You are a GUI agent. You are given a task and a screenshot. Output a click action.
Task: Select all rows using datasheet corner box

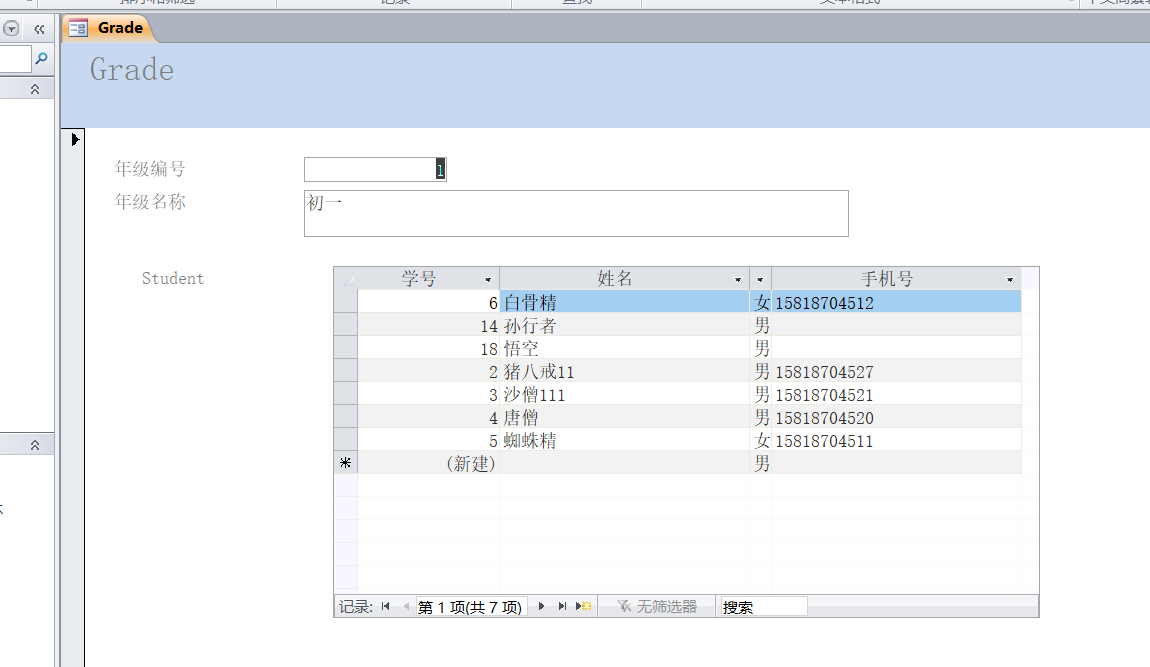(x=346, y=279)
